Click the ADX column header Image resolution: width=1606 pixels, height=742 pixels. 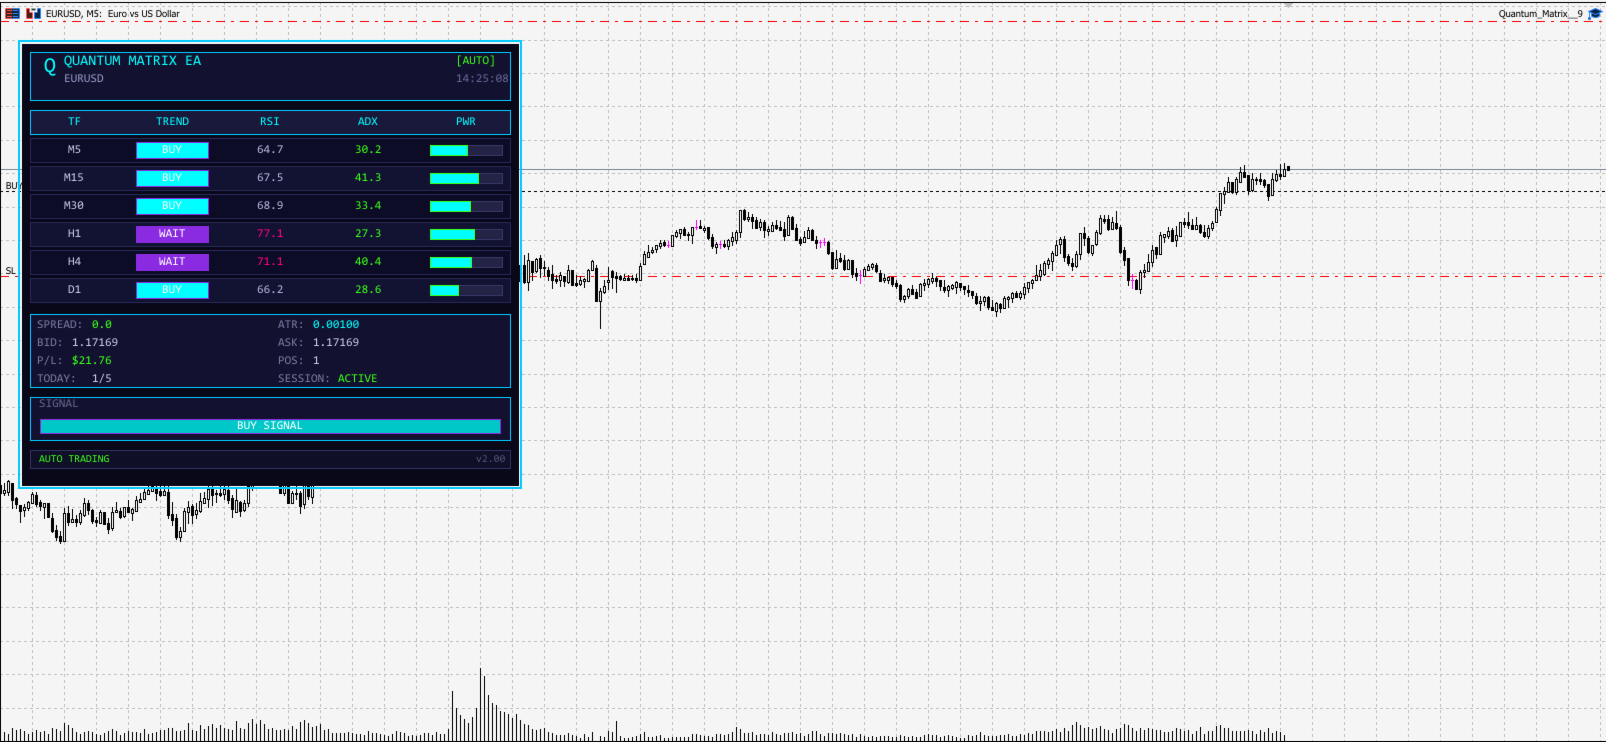point(368,122)
